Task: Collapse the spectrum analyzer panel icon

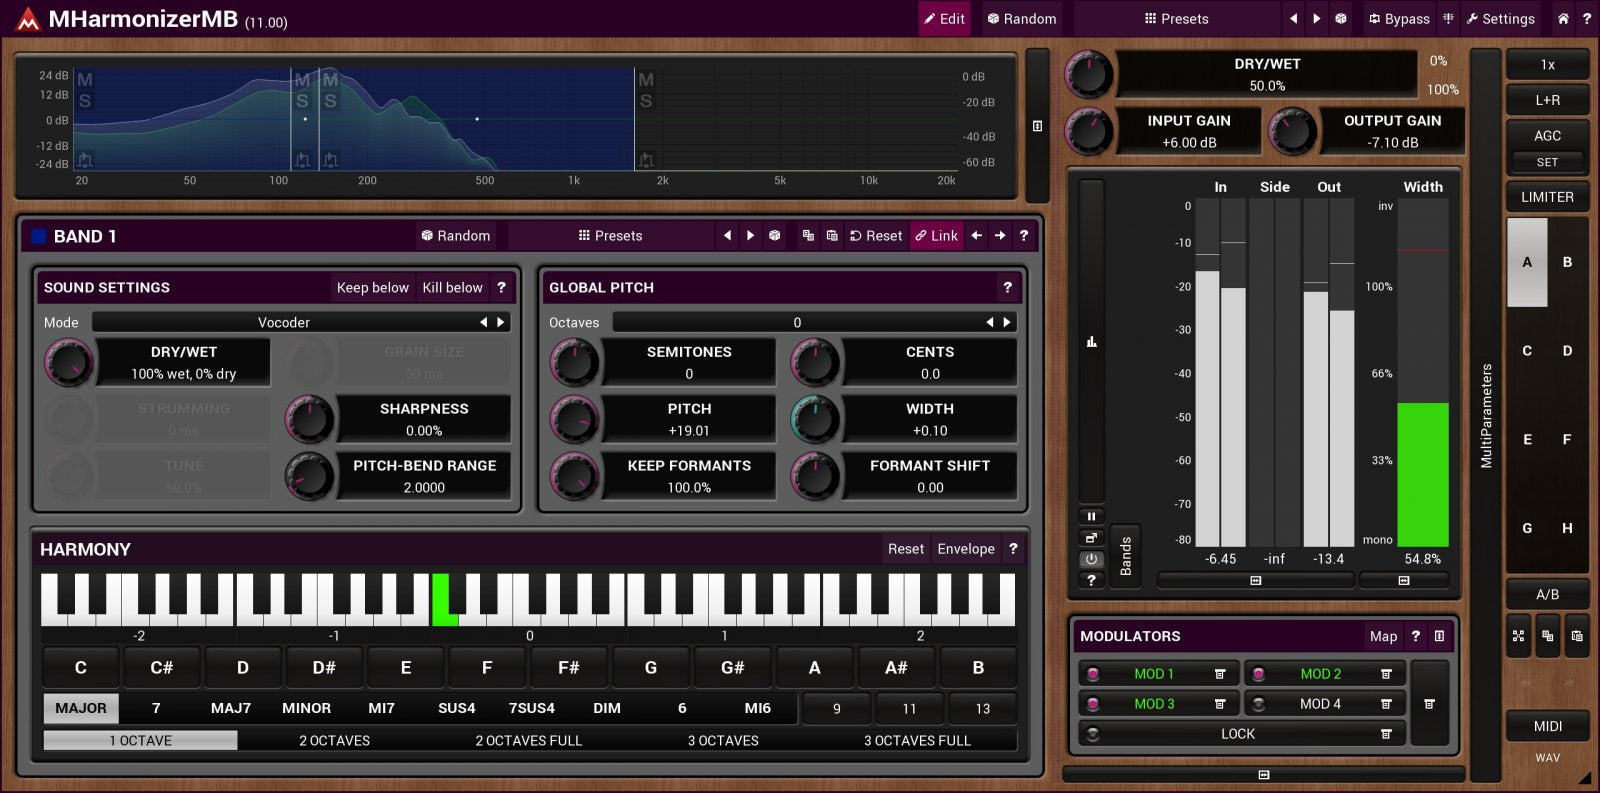Action: click(1037, 126)
